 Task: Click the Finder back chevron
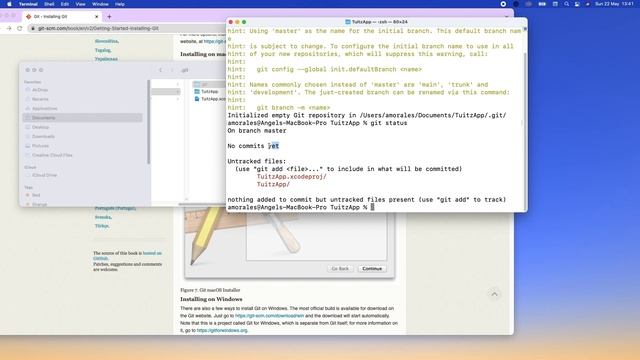[160, 70]
